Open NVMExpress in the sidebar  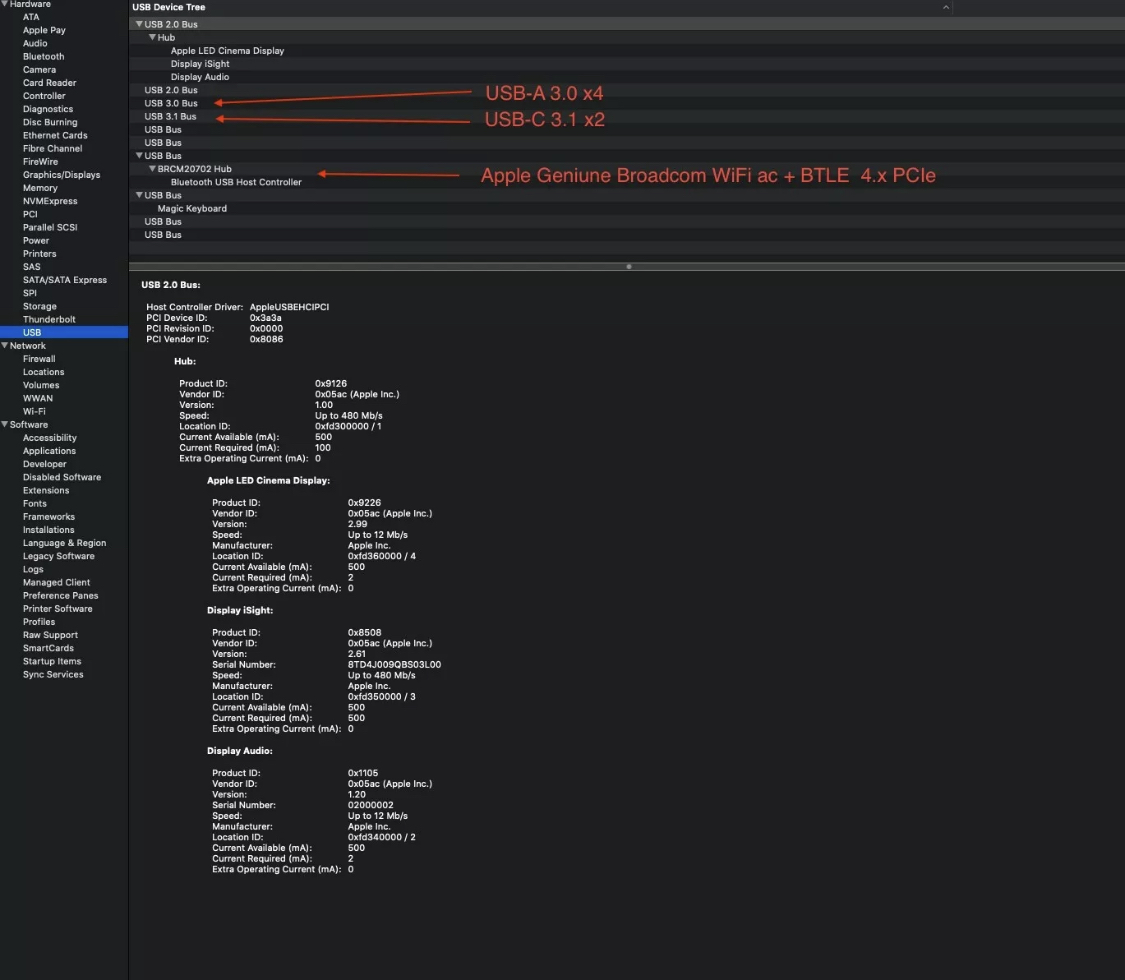tap(50, 201)
